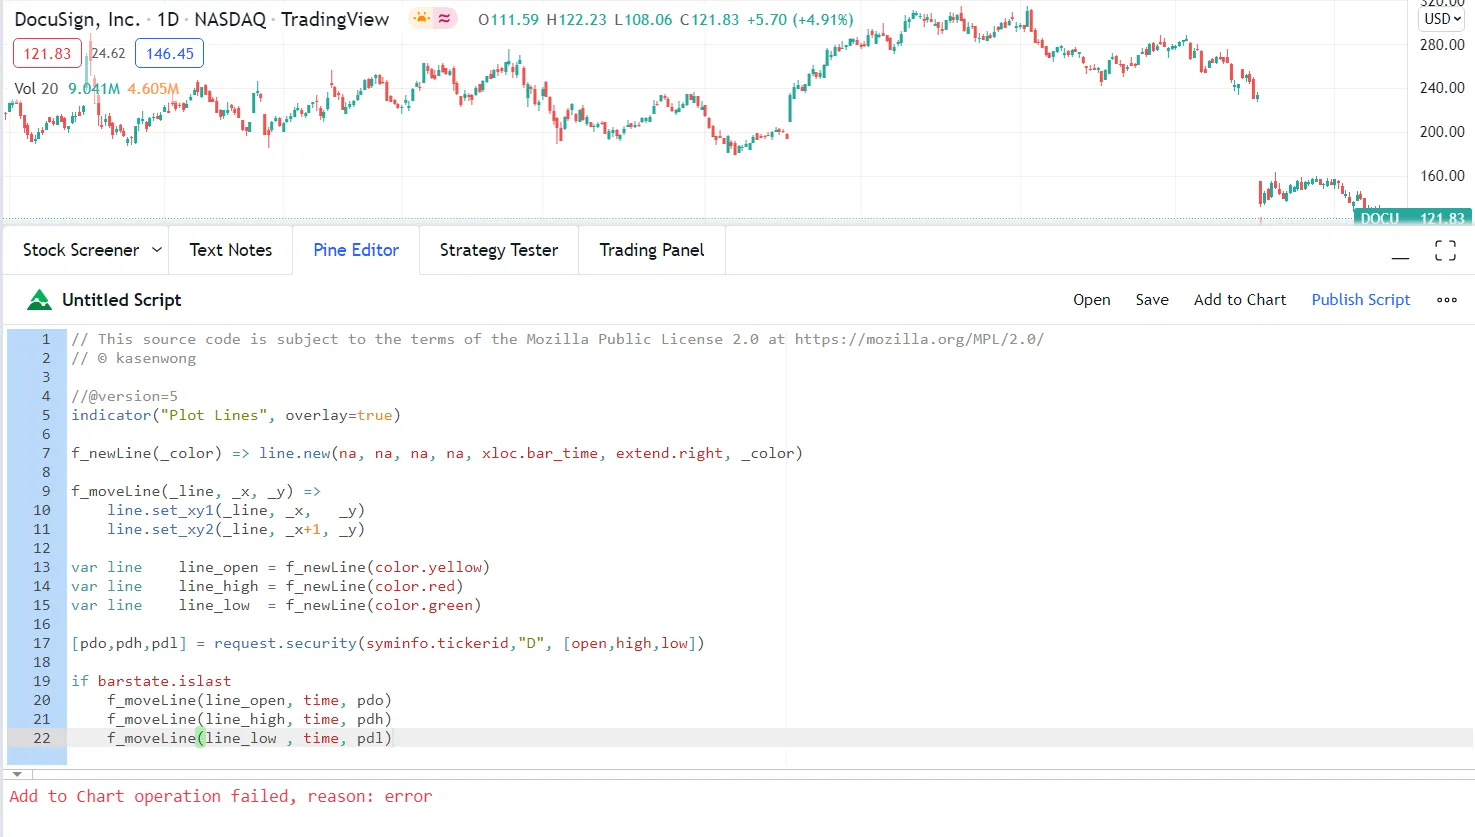Click the f_moveLine(_line, _x, _y) definition
Image resolution: width=1475 pixels, height=837 pixels.
[196, 492]
